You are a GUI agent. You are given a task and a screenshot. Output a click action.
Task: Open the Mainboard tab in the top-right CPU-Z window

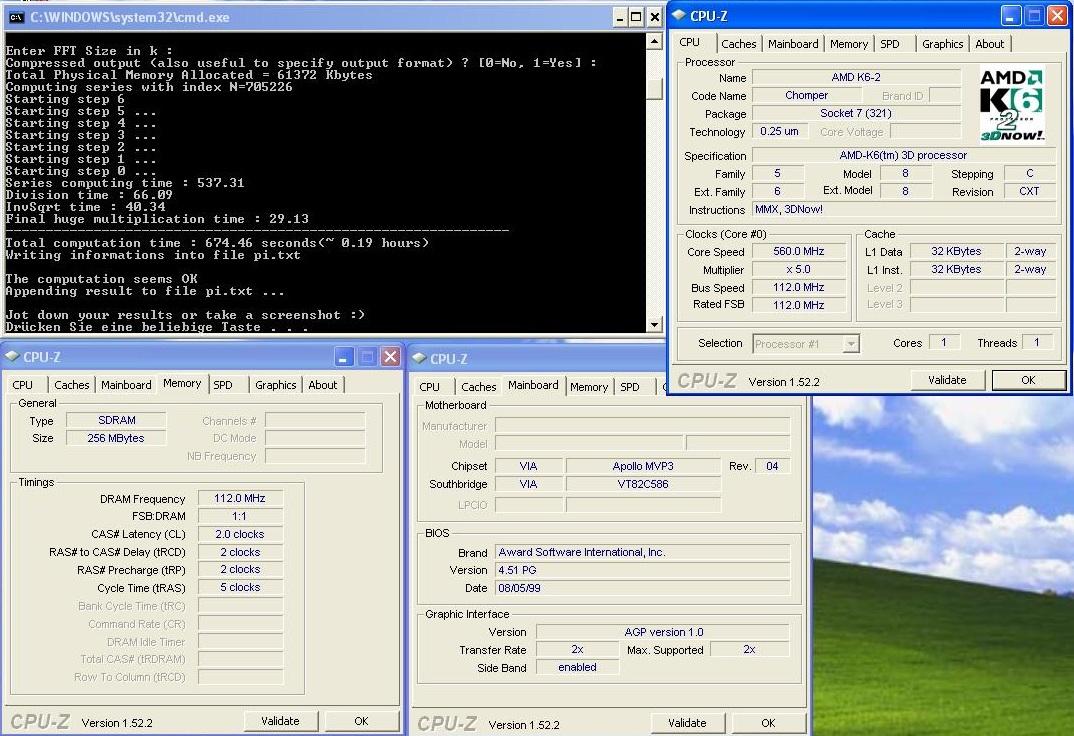pos(792,44)
